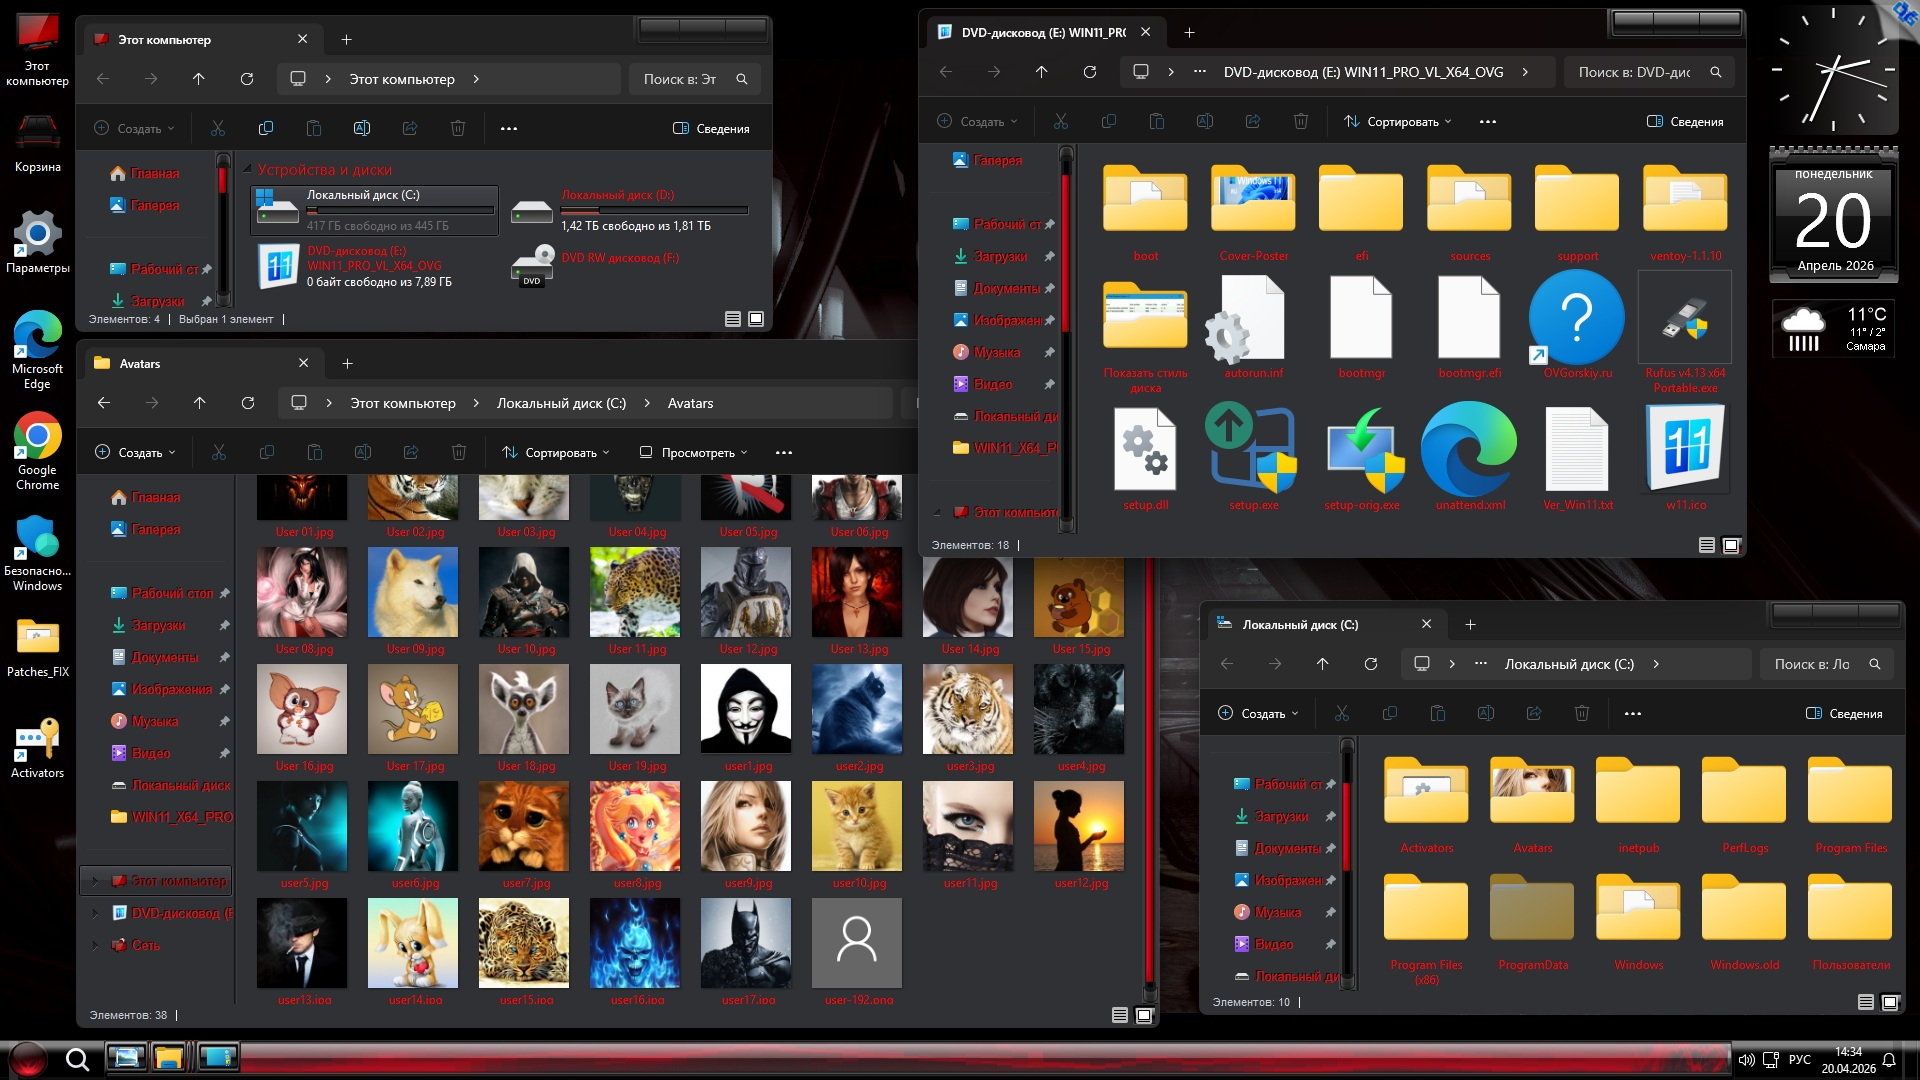Click Локальный диск (C:) breadcrumb in Avatars window
Image resolution: width=1920 pixels, height=1080 pixels.
(x=561, y=403)
